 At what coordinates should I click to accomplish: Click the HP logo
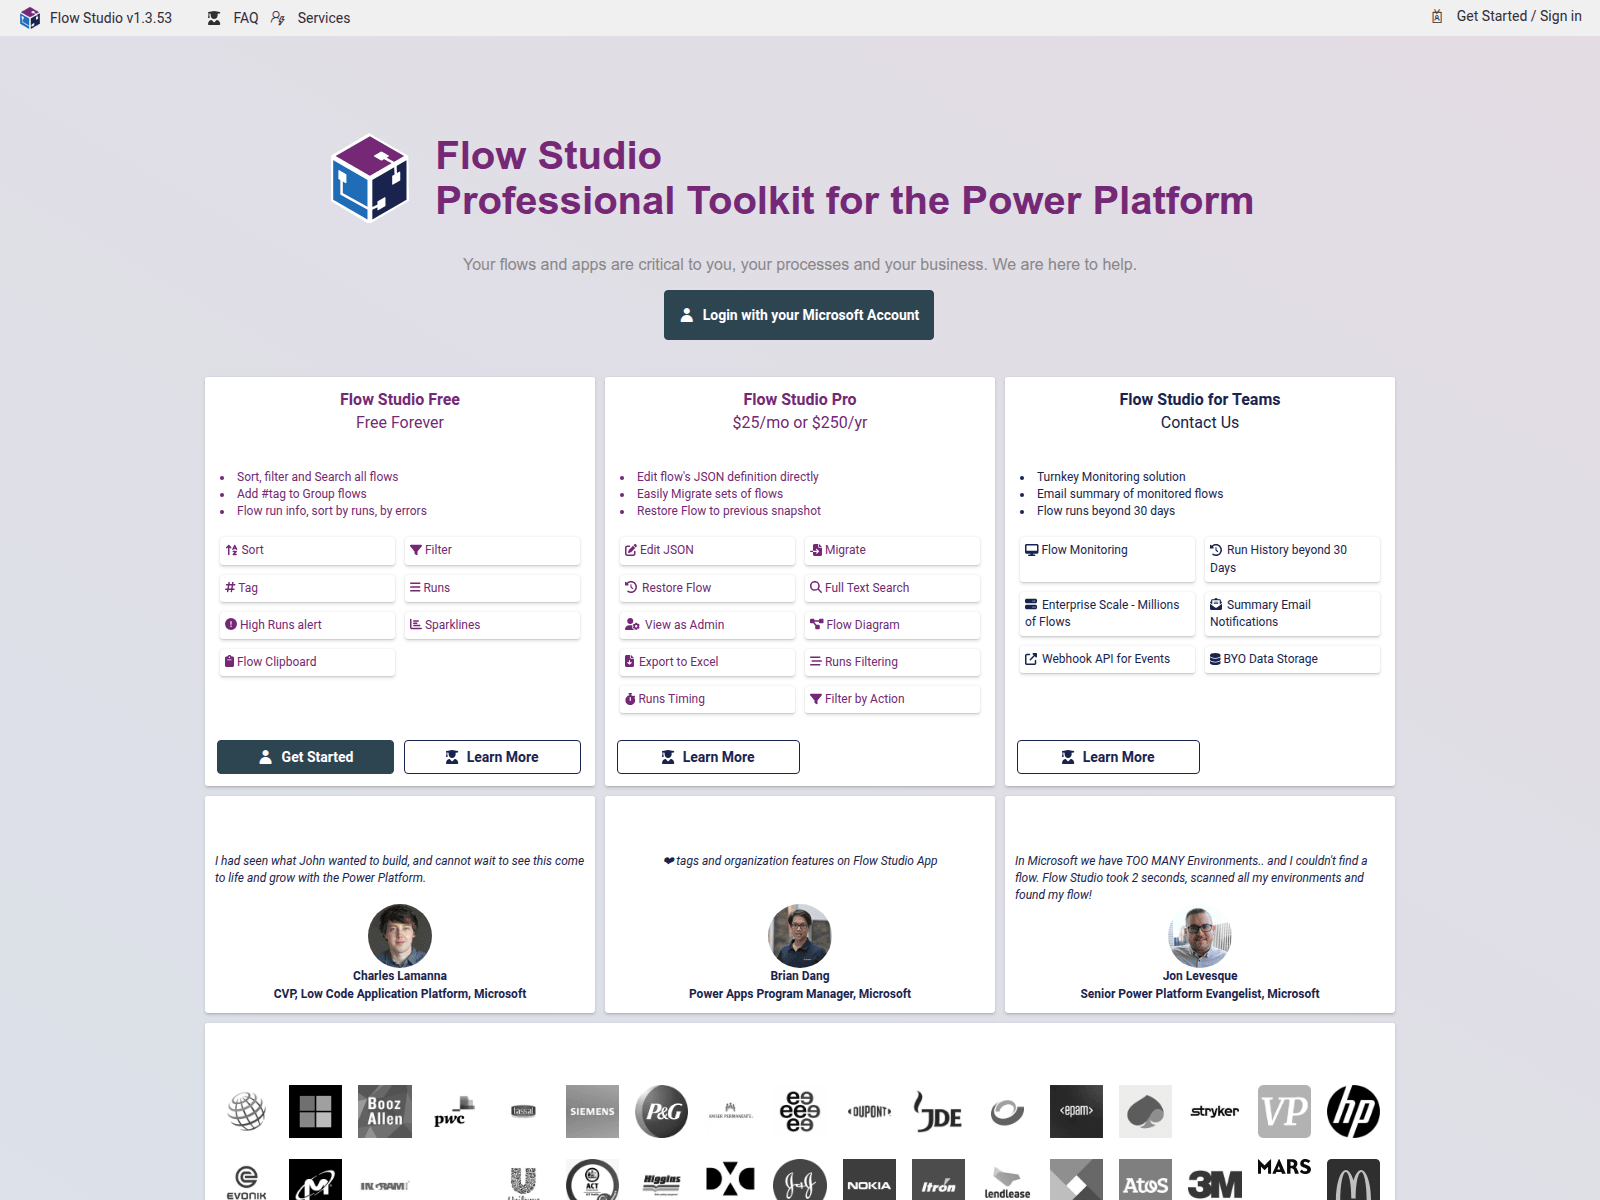click(x=1353, y=1111)
